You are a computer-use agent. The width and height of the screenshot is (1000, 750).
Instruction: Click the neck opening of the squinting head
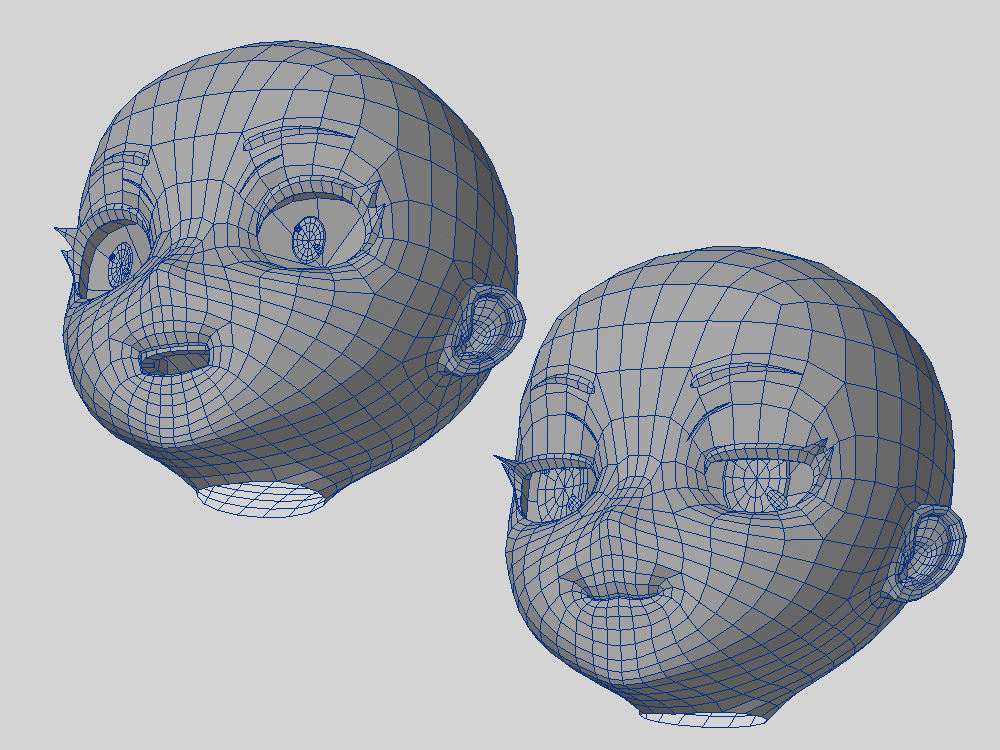click(x=706, y=717)
